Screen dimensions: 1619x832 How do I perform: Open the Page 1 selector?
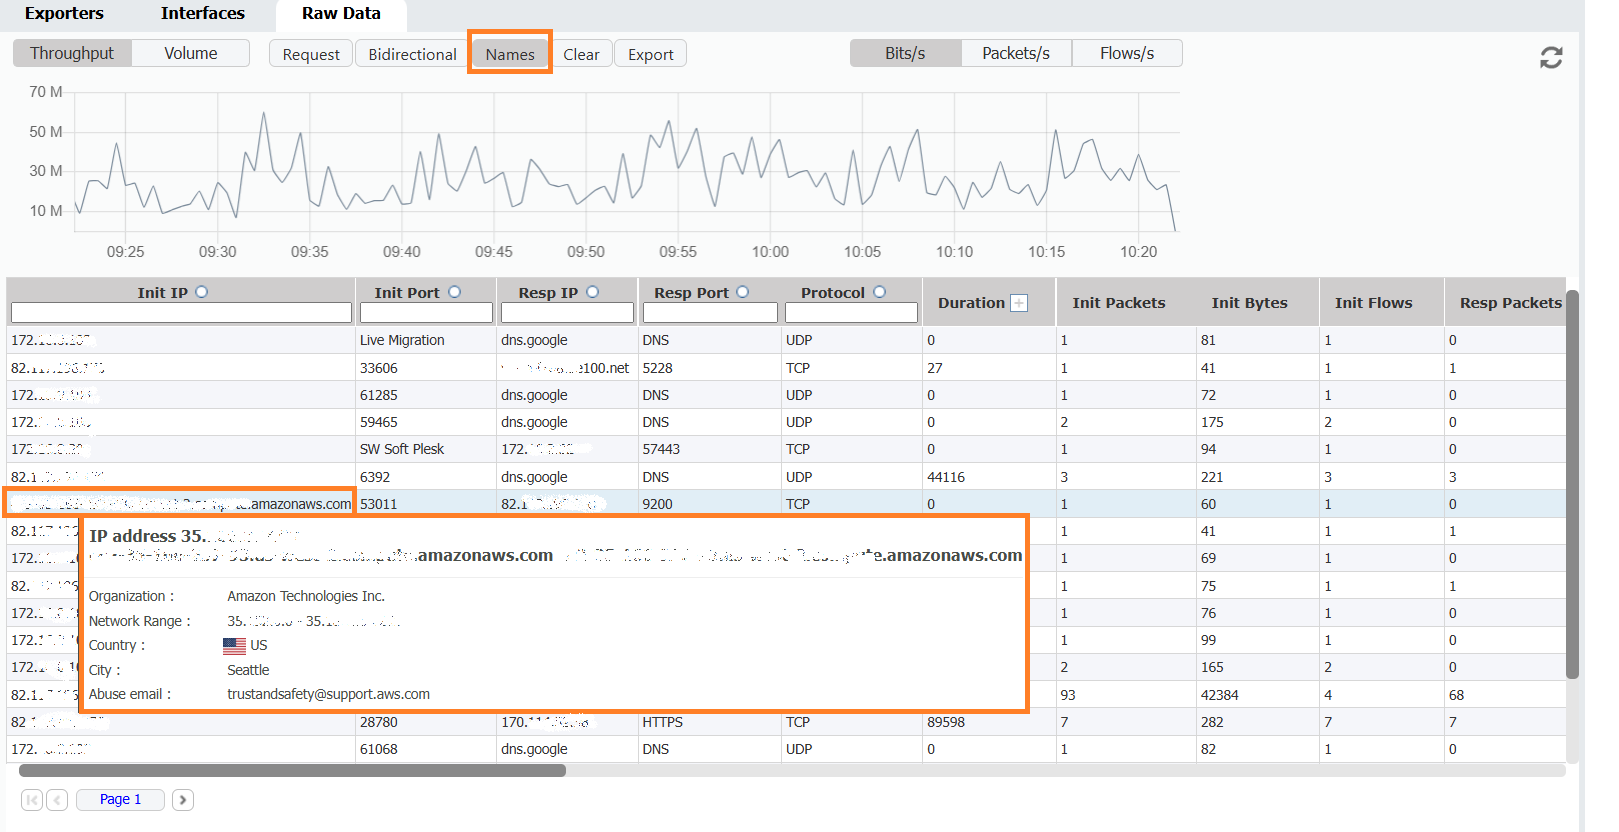click(120, 799)
